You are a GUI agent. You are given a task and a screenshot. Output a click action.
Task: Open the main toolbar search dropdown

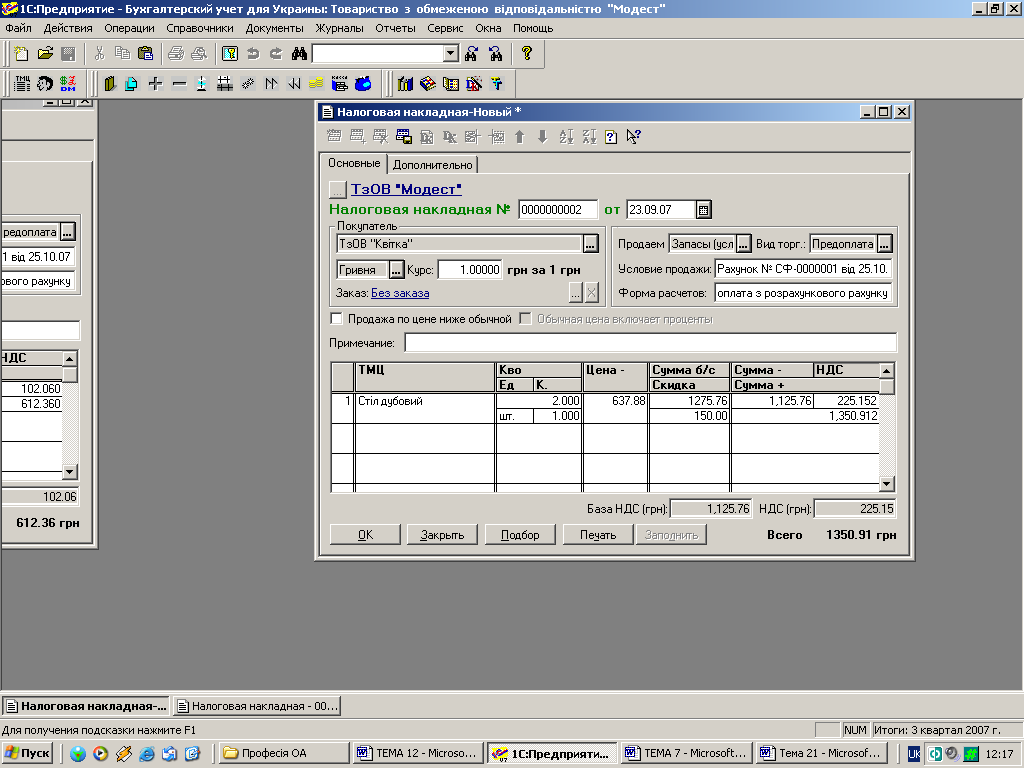(451, 54)
